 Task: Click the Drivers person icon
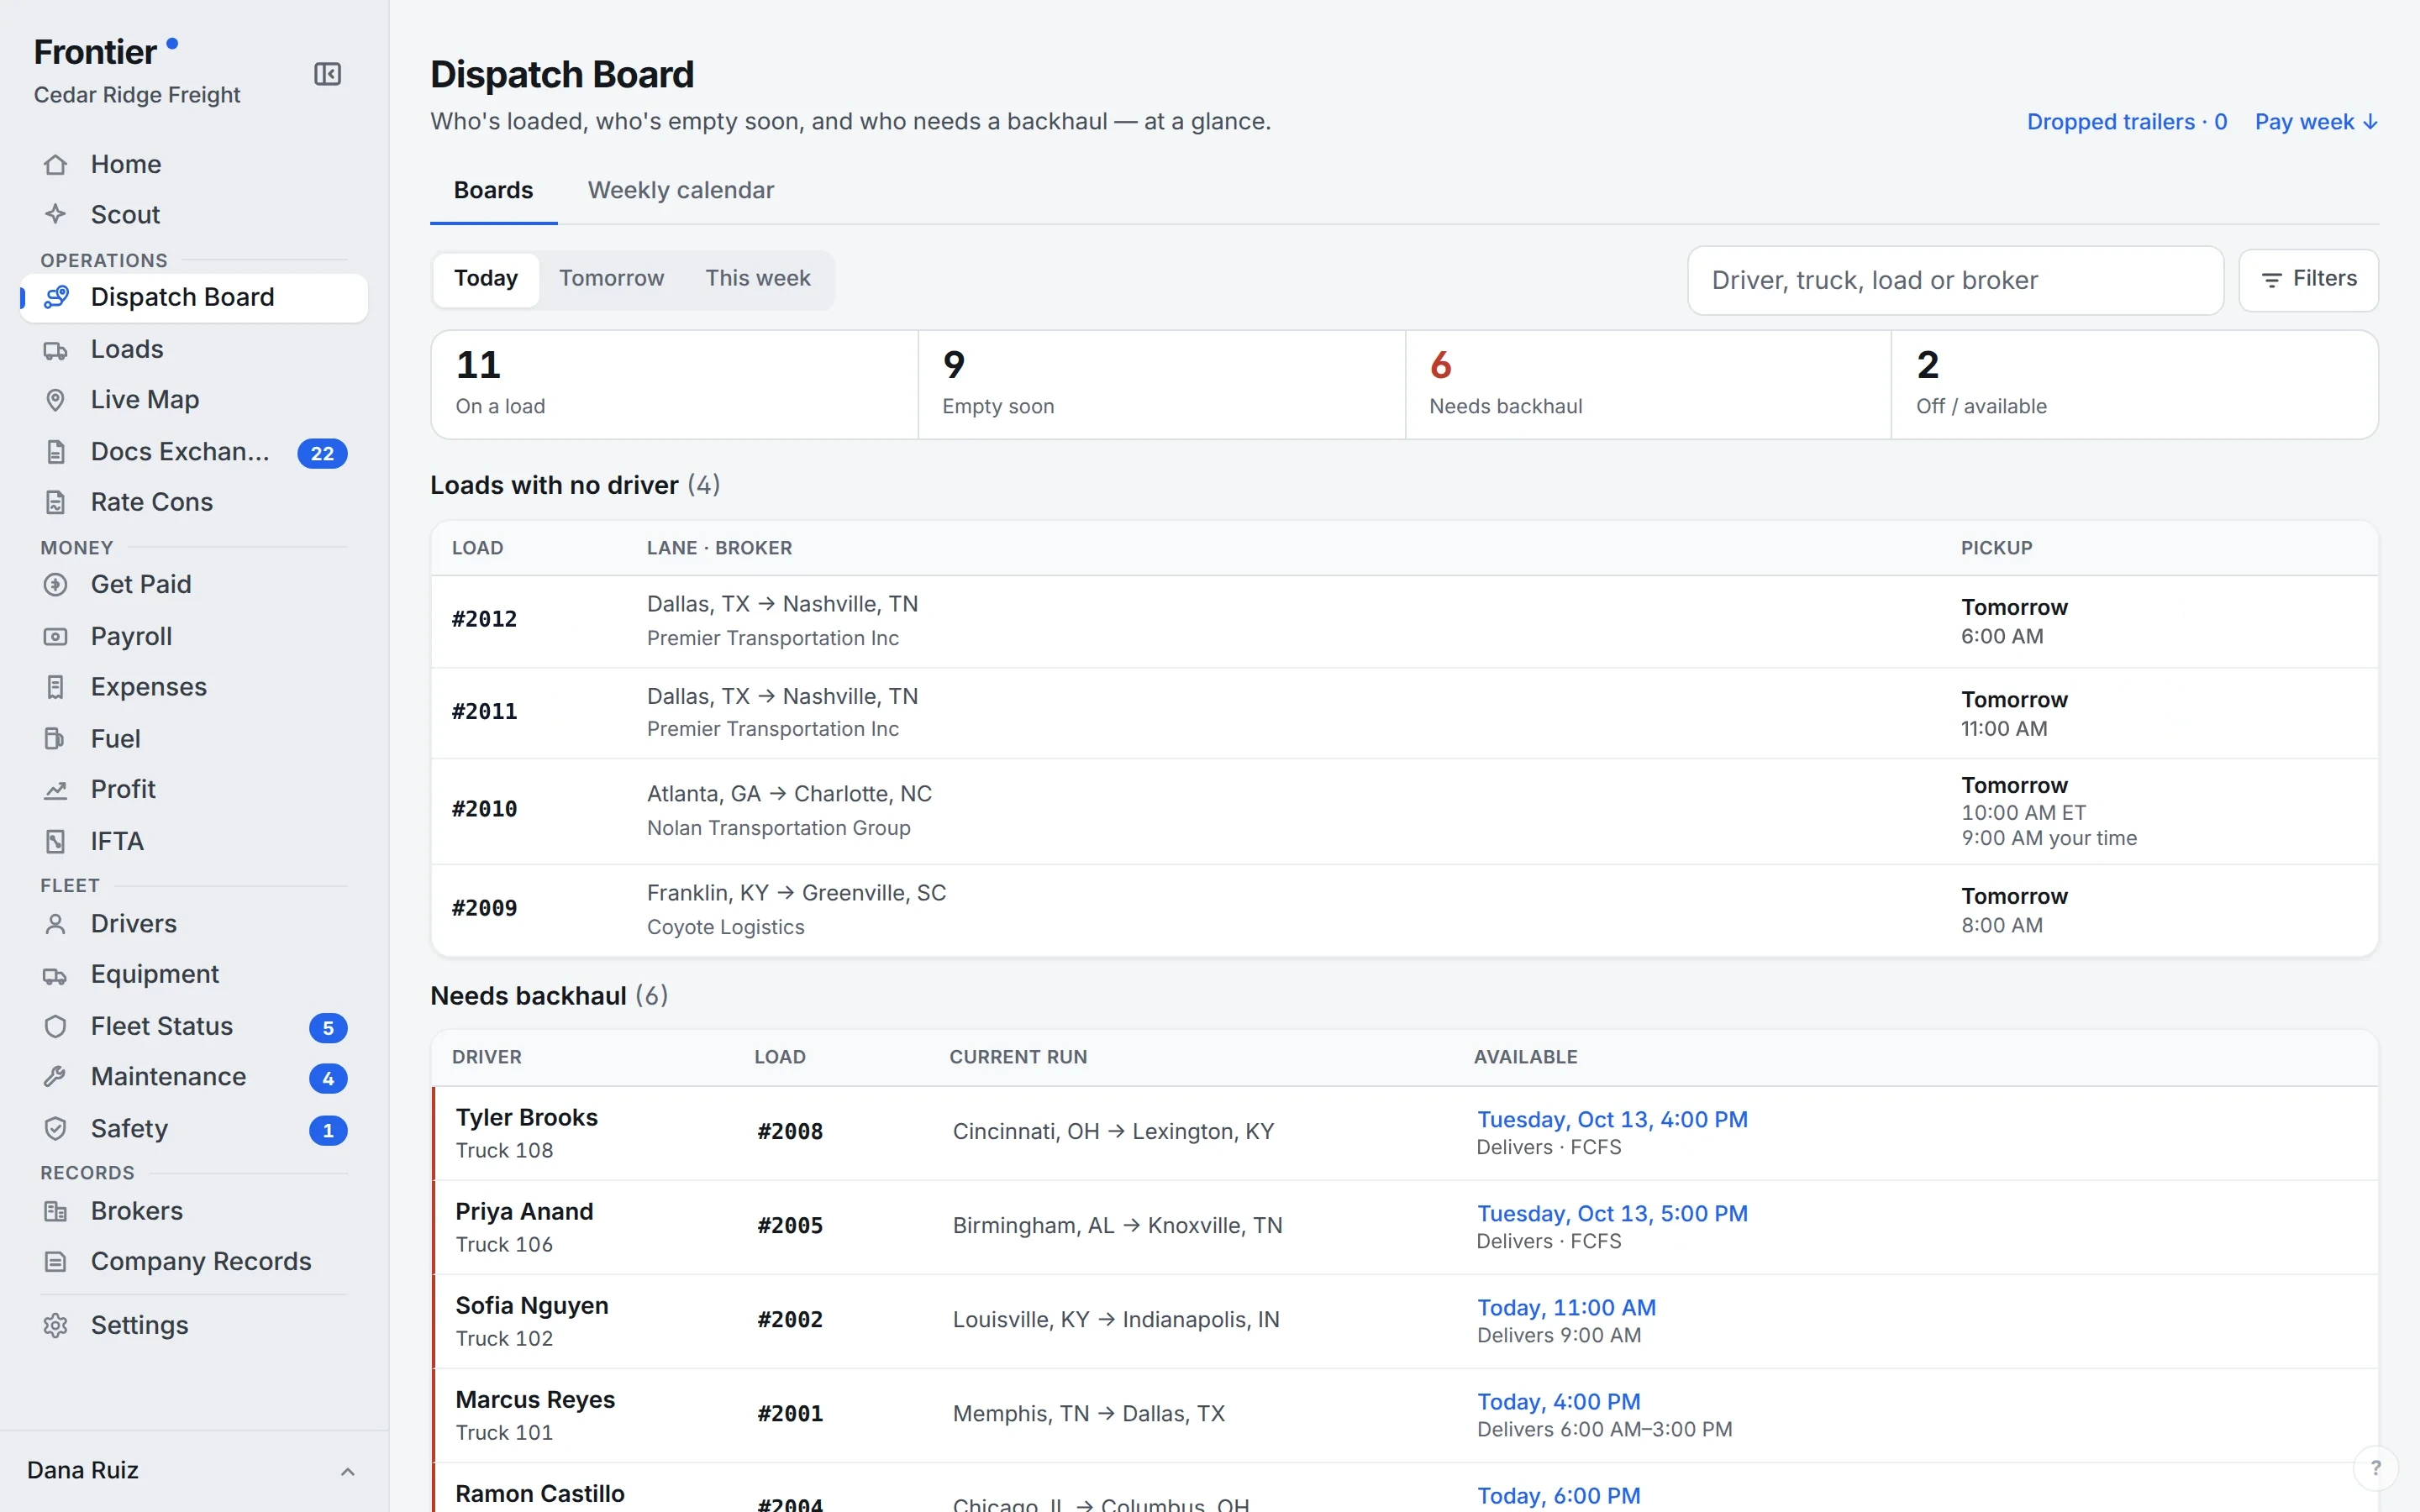coord(56,924)
